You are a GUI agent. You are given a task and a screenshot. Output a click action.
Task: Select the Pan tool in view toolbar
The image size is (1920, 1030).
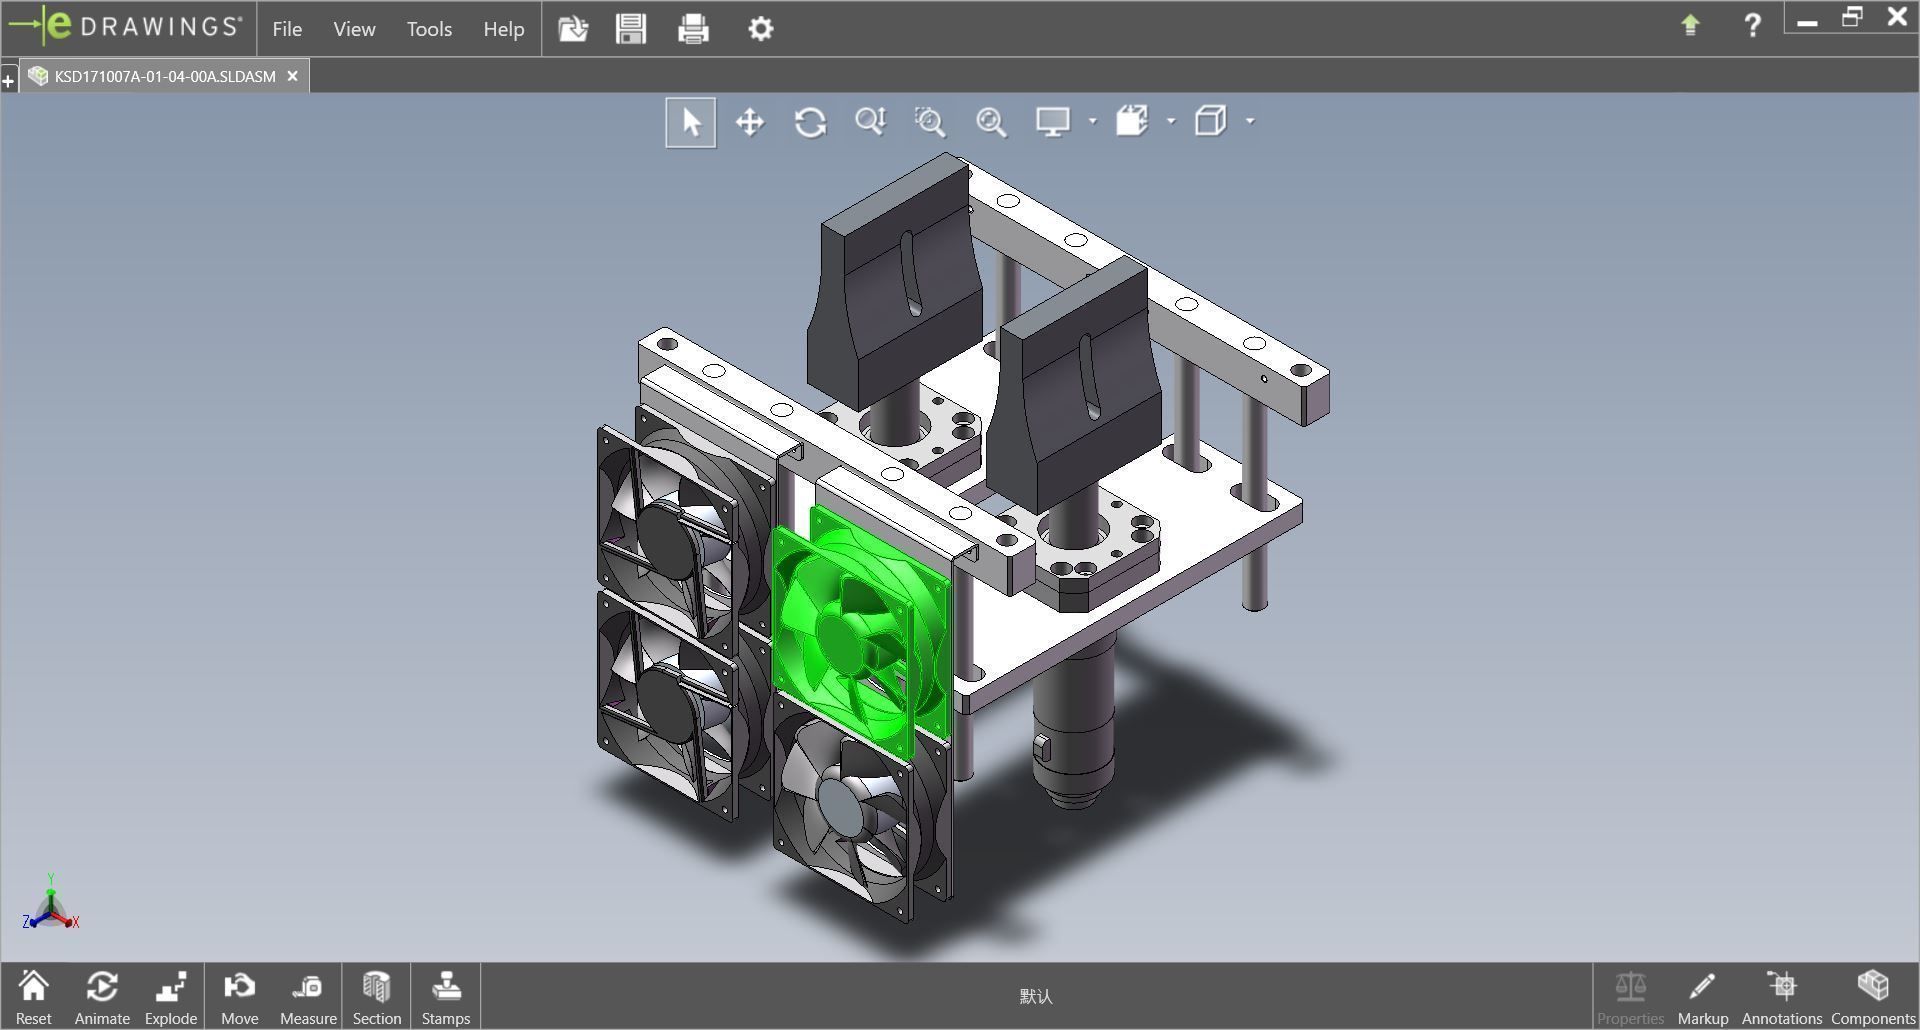tap(749, 122)
